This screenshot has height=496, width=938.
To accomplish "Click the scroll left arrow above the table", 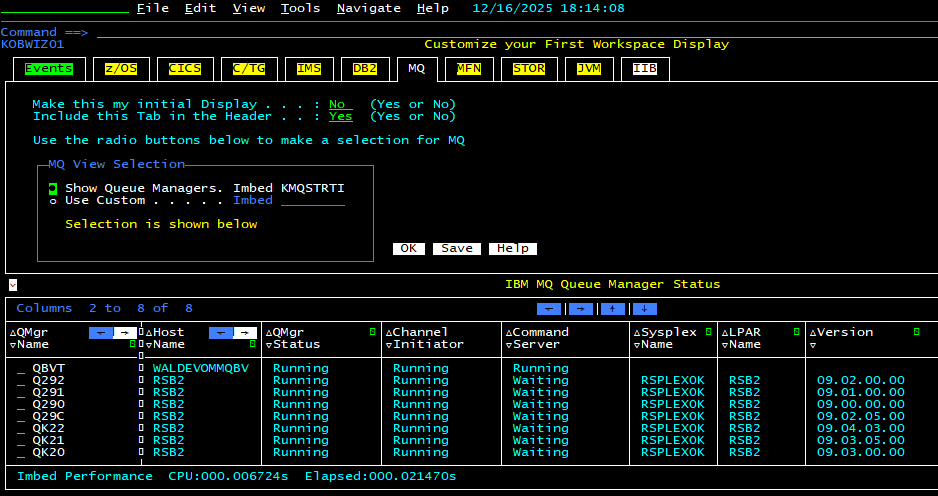I will 549,309.
